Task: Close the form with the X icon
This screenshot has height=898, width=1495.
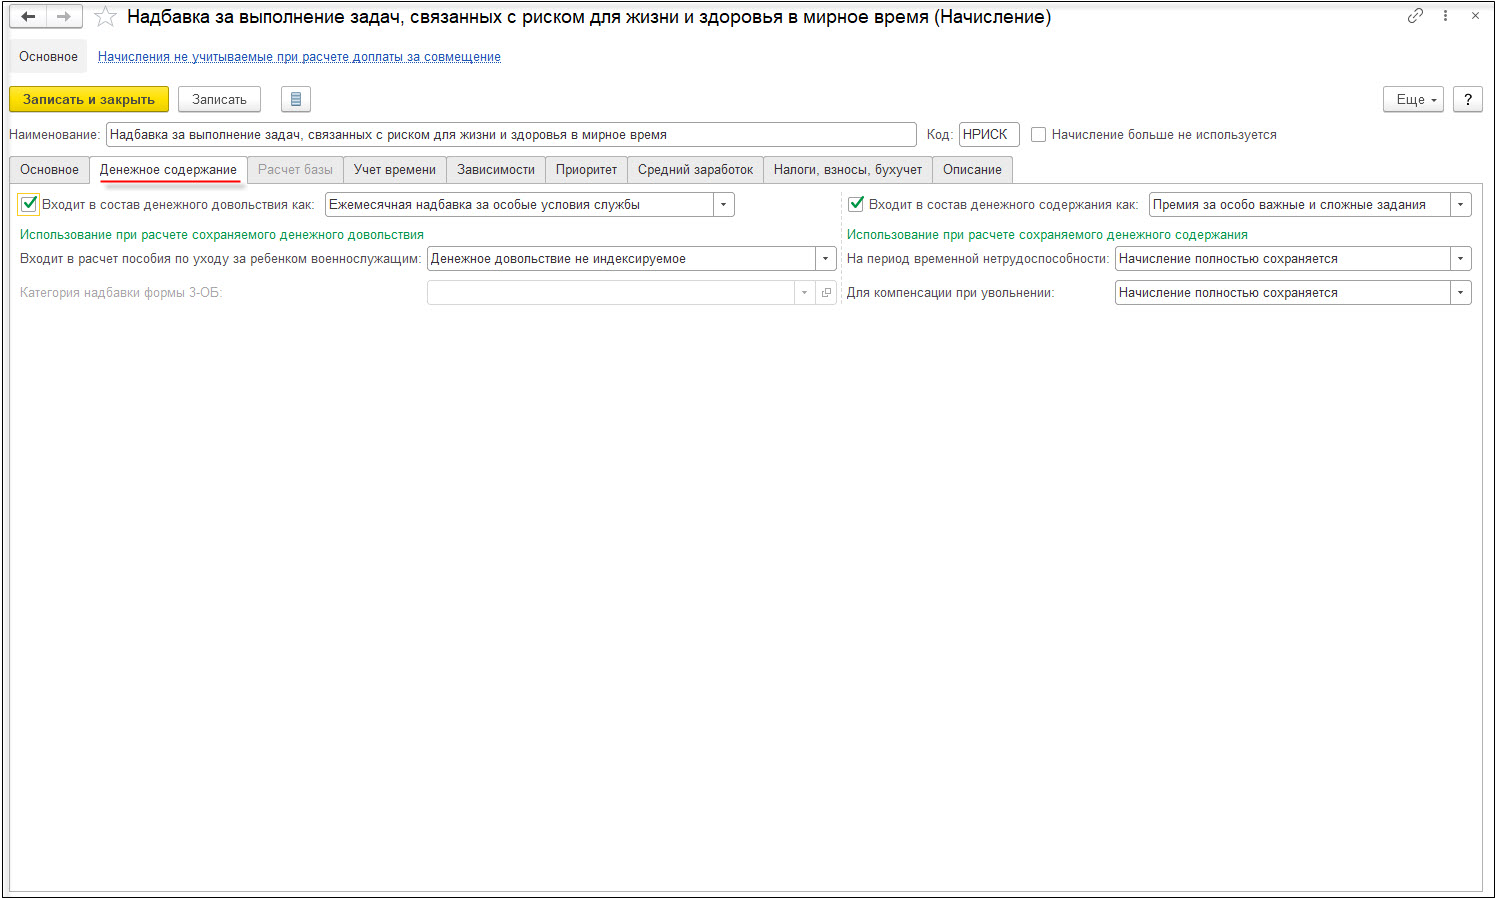Action: 1475,16
